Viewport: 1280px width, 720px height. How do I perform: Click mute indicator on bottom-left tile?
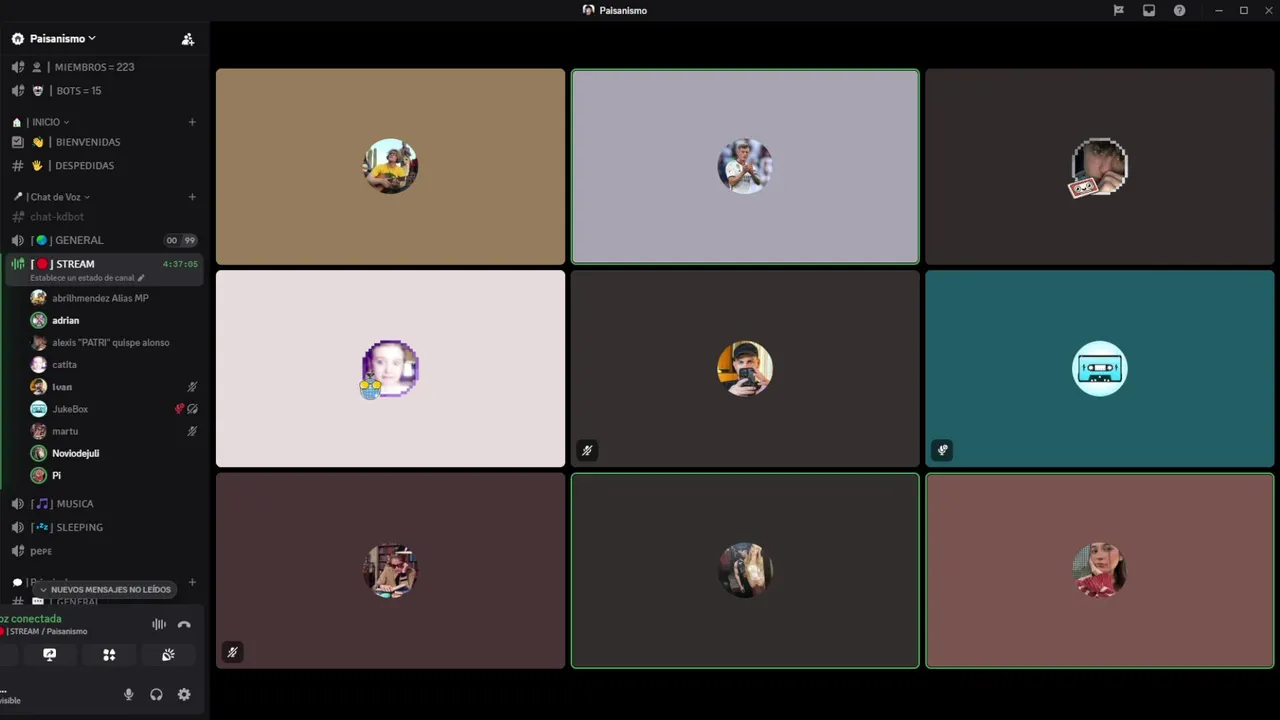click(x=232, y=652)
